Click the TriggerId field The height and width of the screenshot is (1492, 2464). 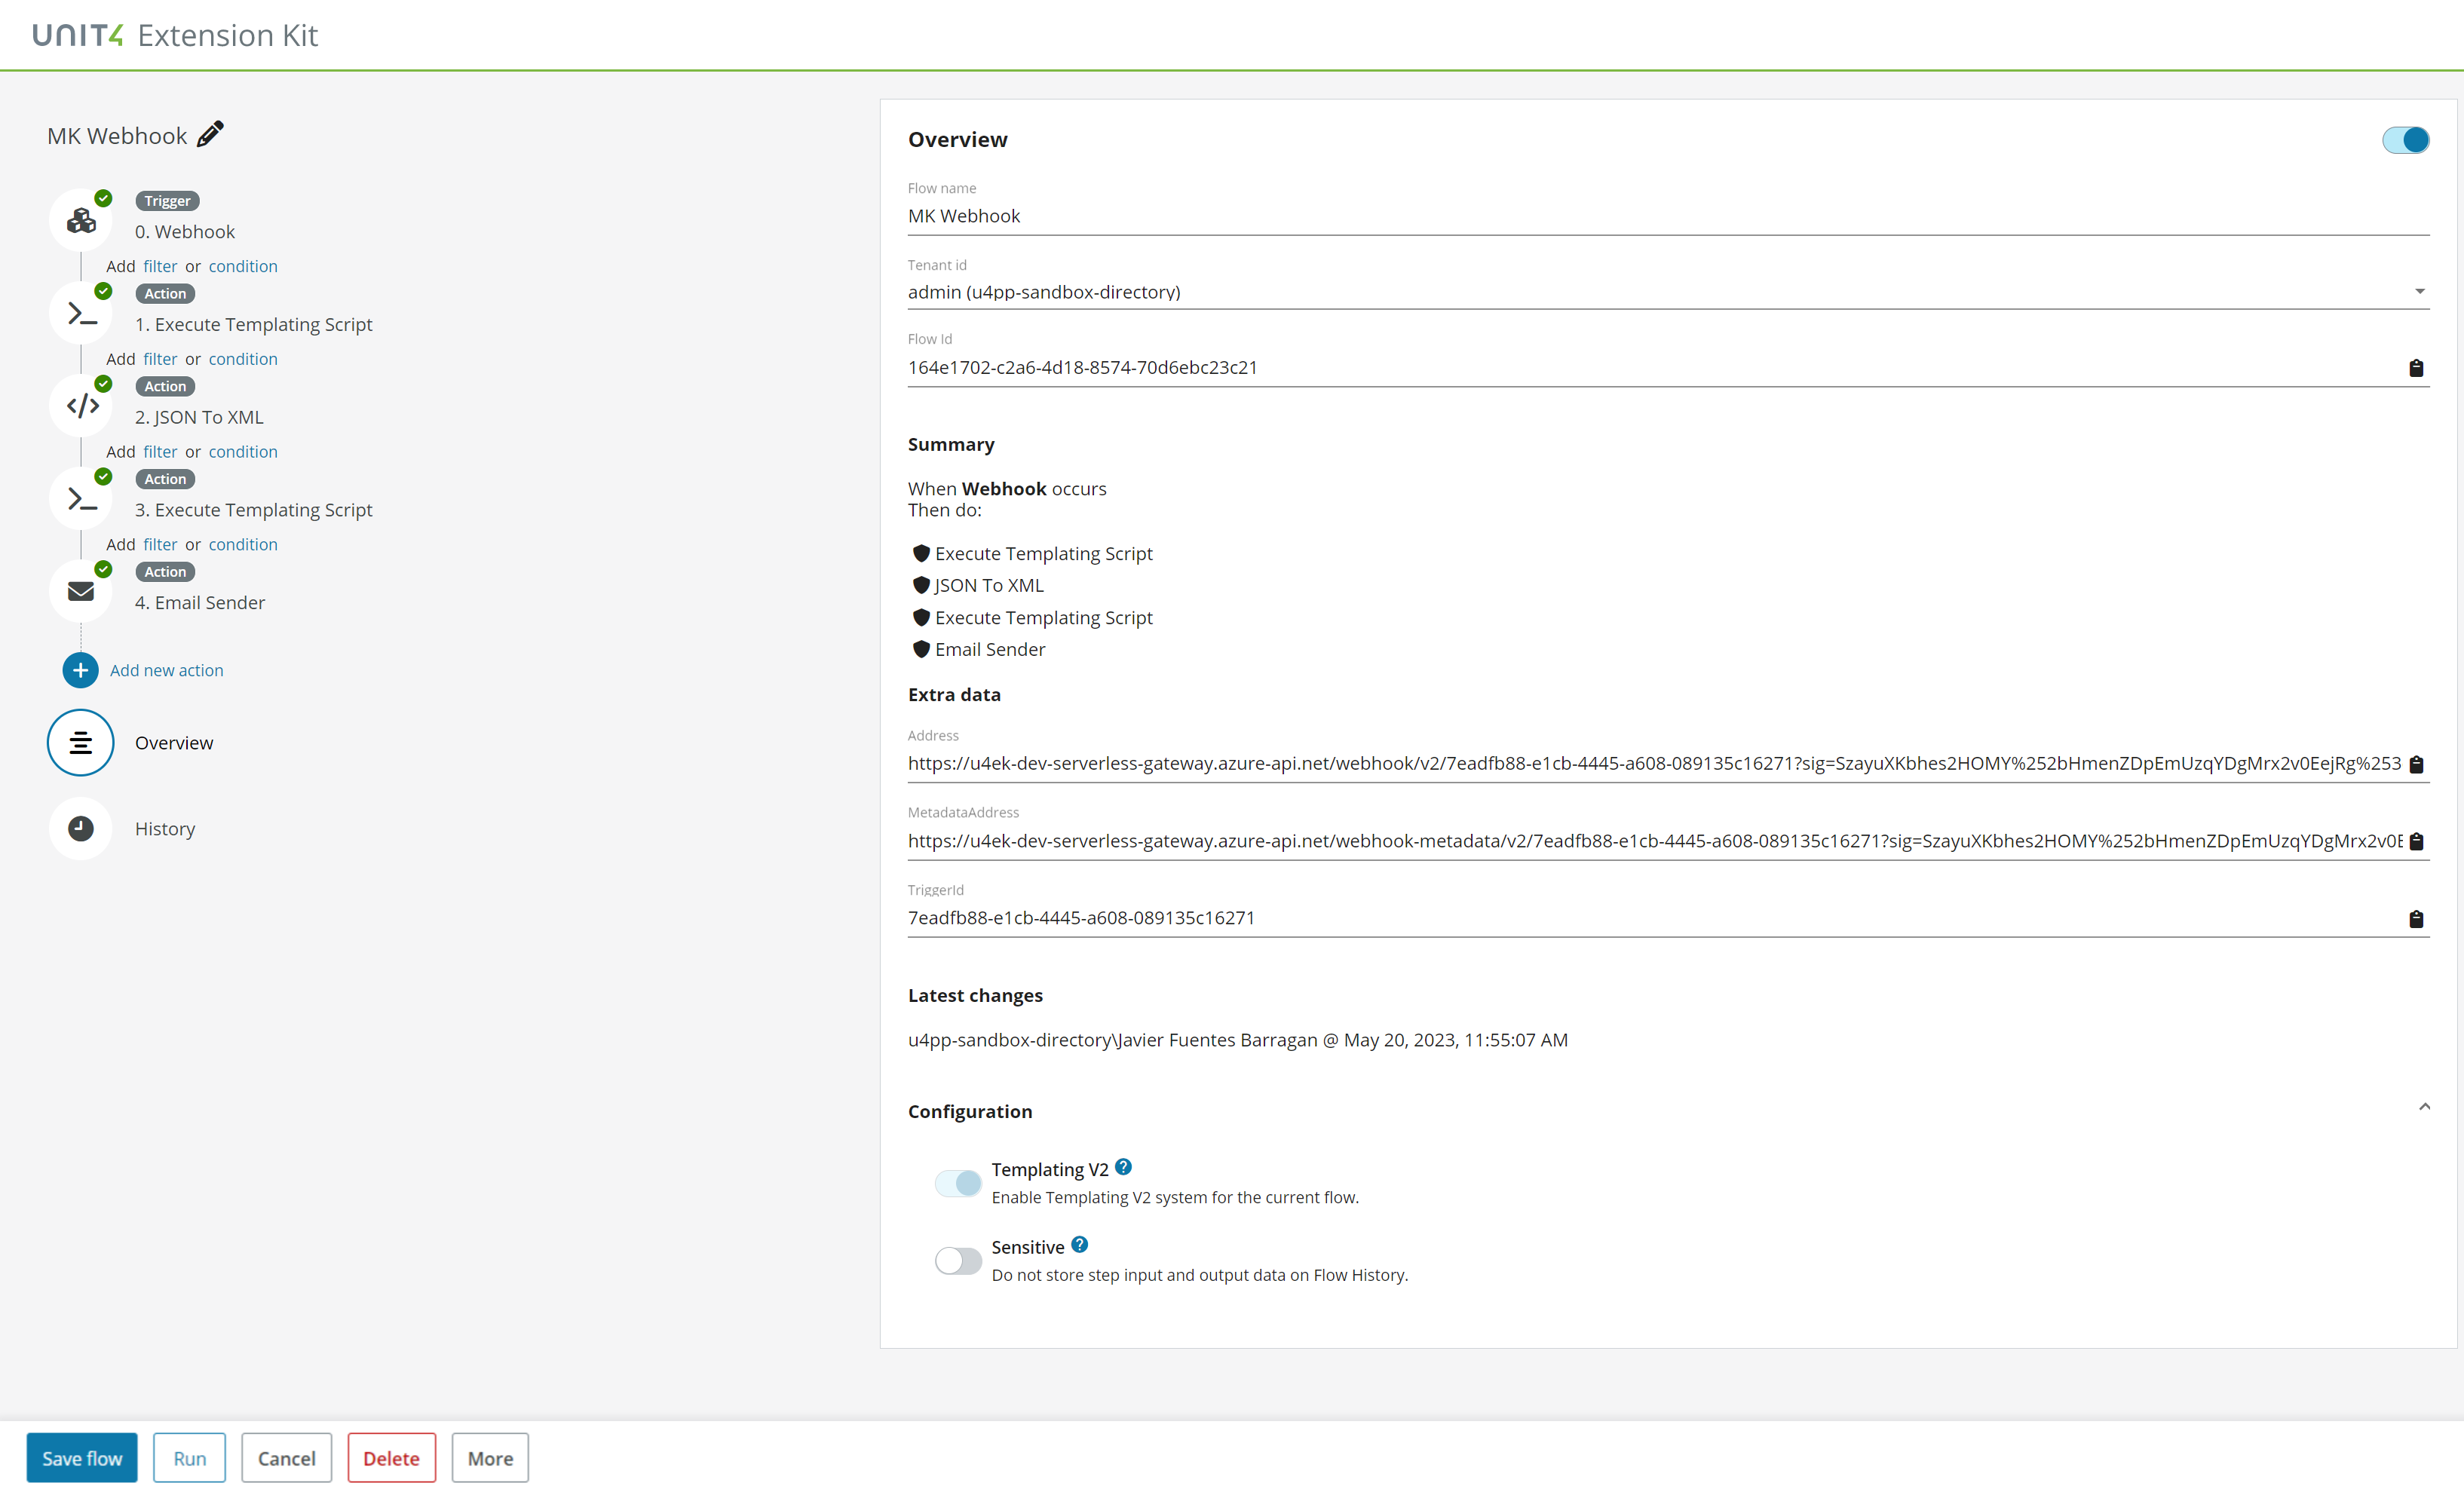pyautogui.click(x=1655, y=918)
